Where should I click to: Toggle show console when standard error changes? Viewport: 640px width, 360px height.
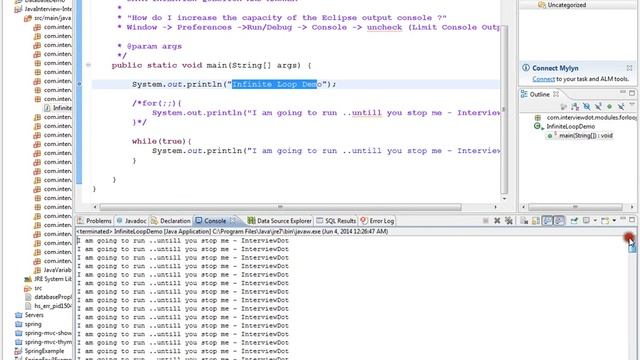(559, 221)
